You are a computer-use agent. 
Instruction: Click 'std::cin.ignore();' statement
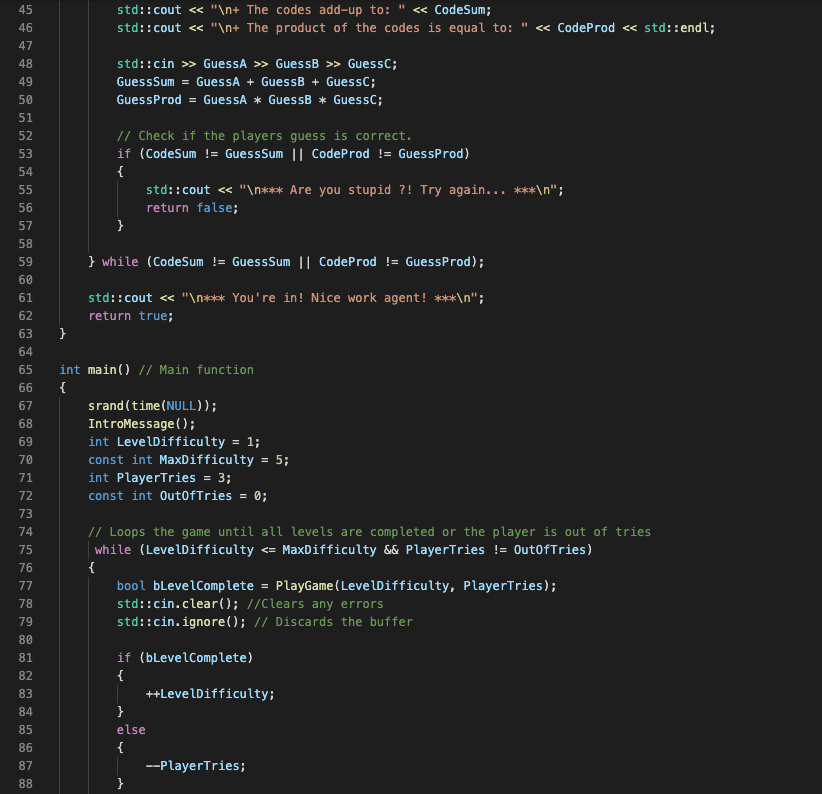point(181,622)
